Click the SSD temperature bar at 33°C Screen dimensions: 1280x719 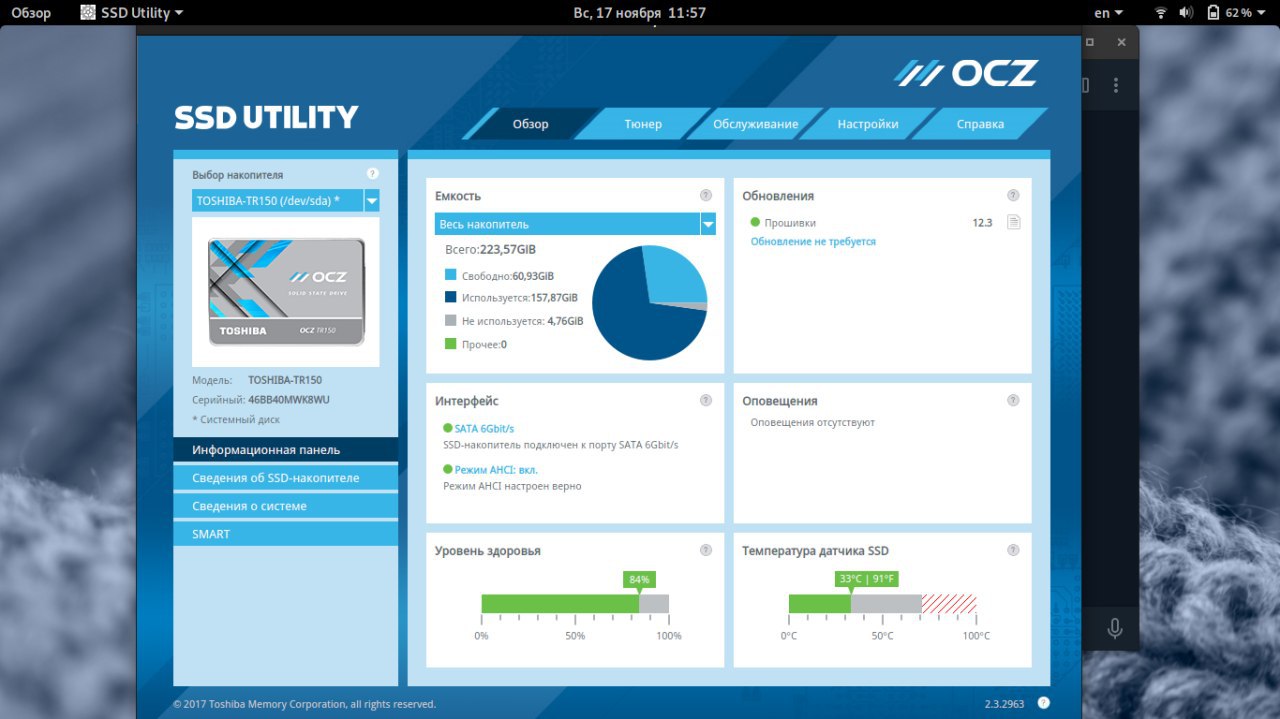click(x=882, y=603)
